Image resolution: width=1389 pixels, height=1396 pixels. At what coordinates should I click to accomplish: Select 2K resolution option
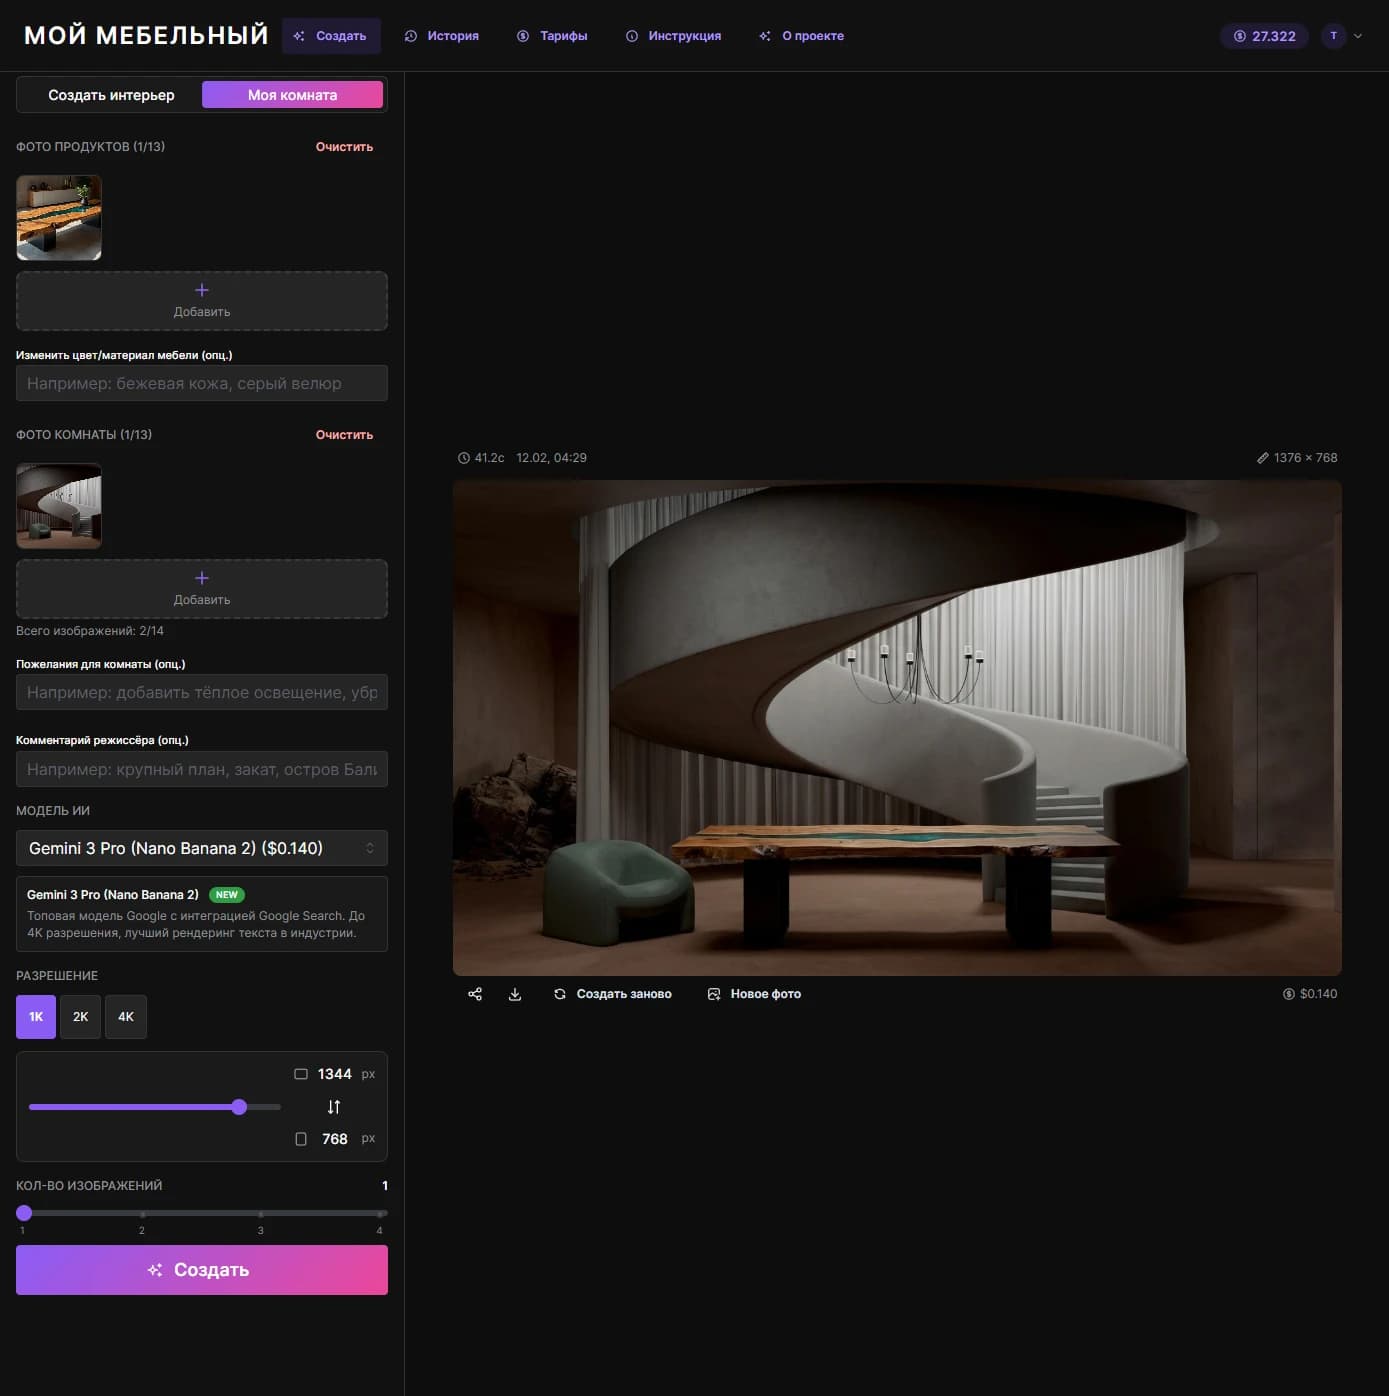tap(80, 1017)
